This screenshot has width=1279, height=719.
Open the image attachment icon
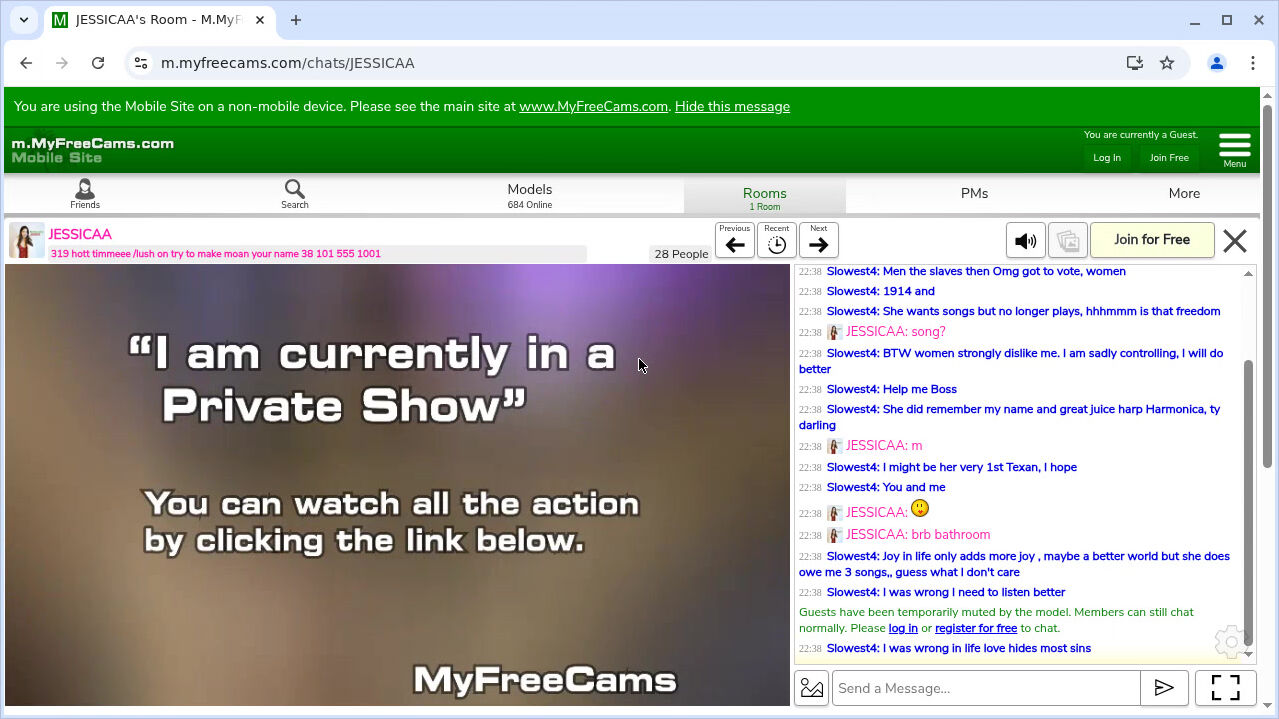coord(812,688)
